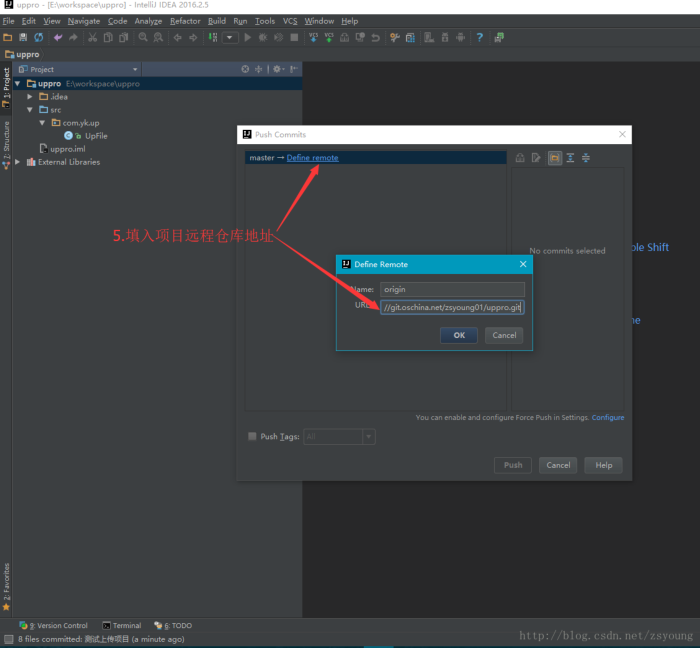Enable the Push Tags checkbox

pos(252,437)
